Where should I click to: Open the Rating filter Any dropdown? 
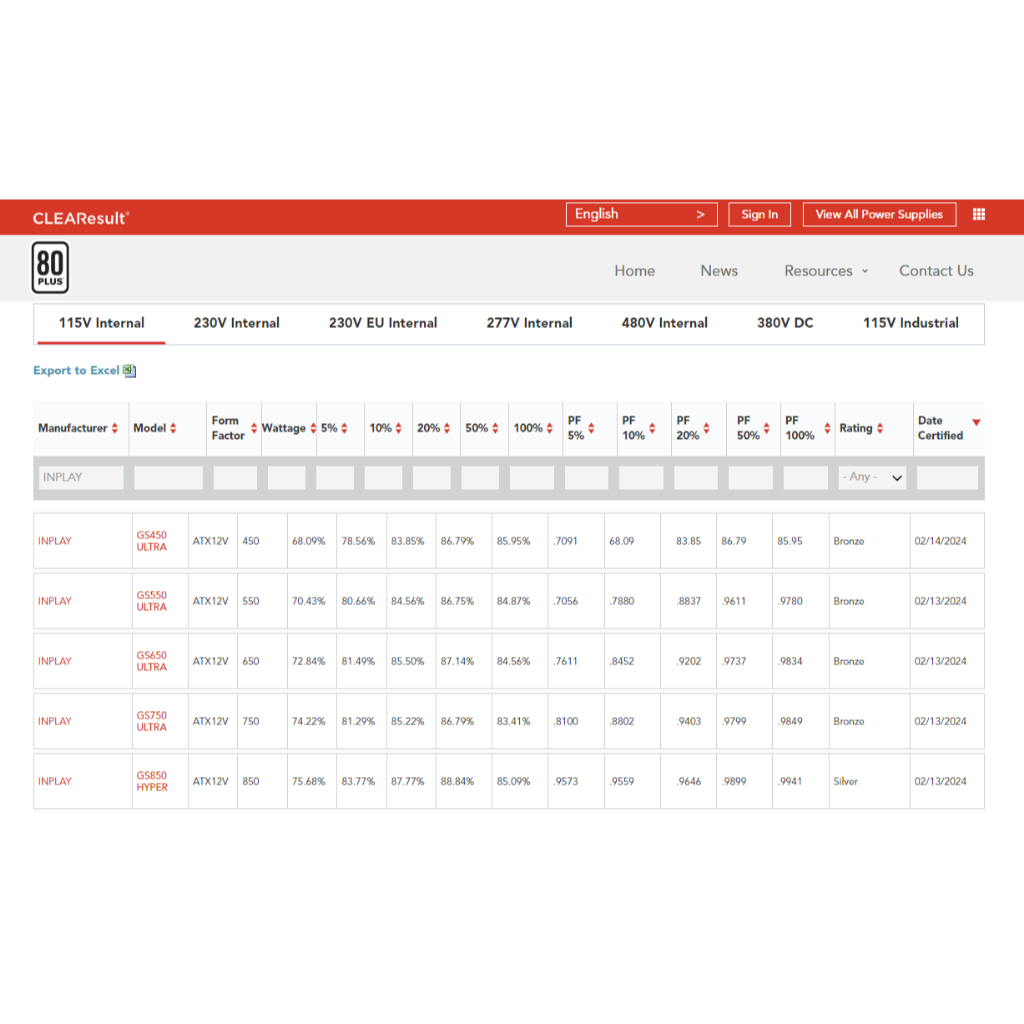[872, 478]
